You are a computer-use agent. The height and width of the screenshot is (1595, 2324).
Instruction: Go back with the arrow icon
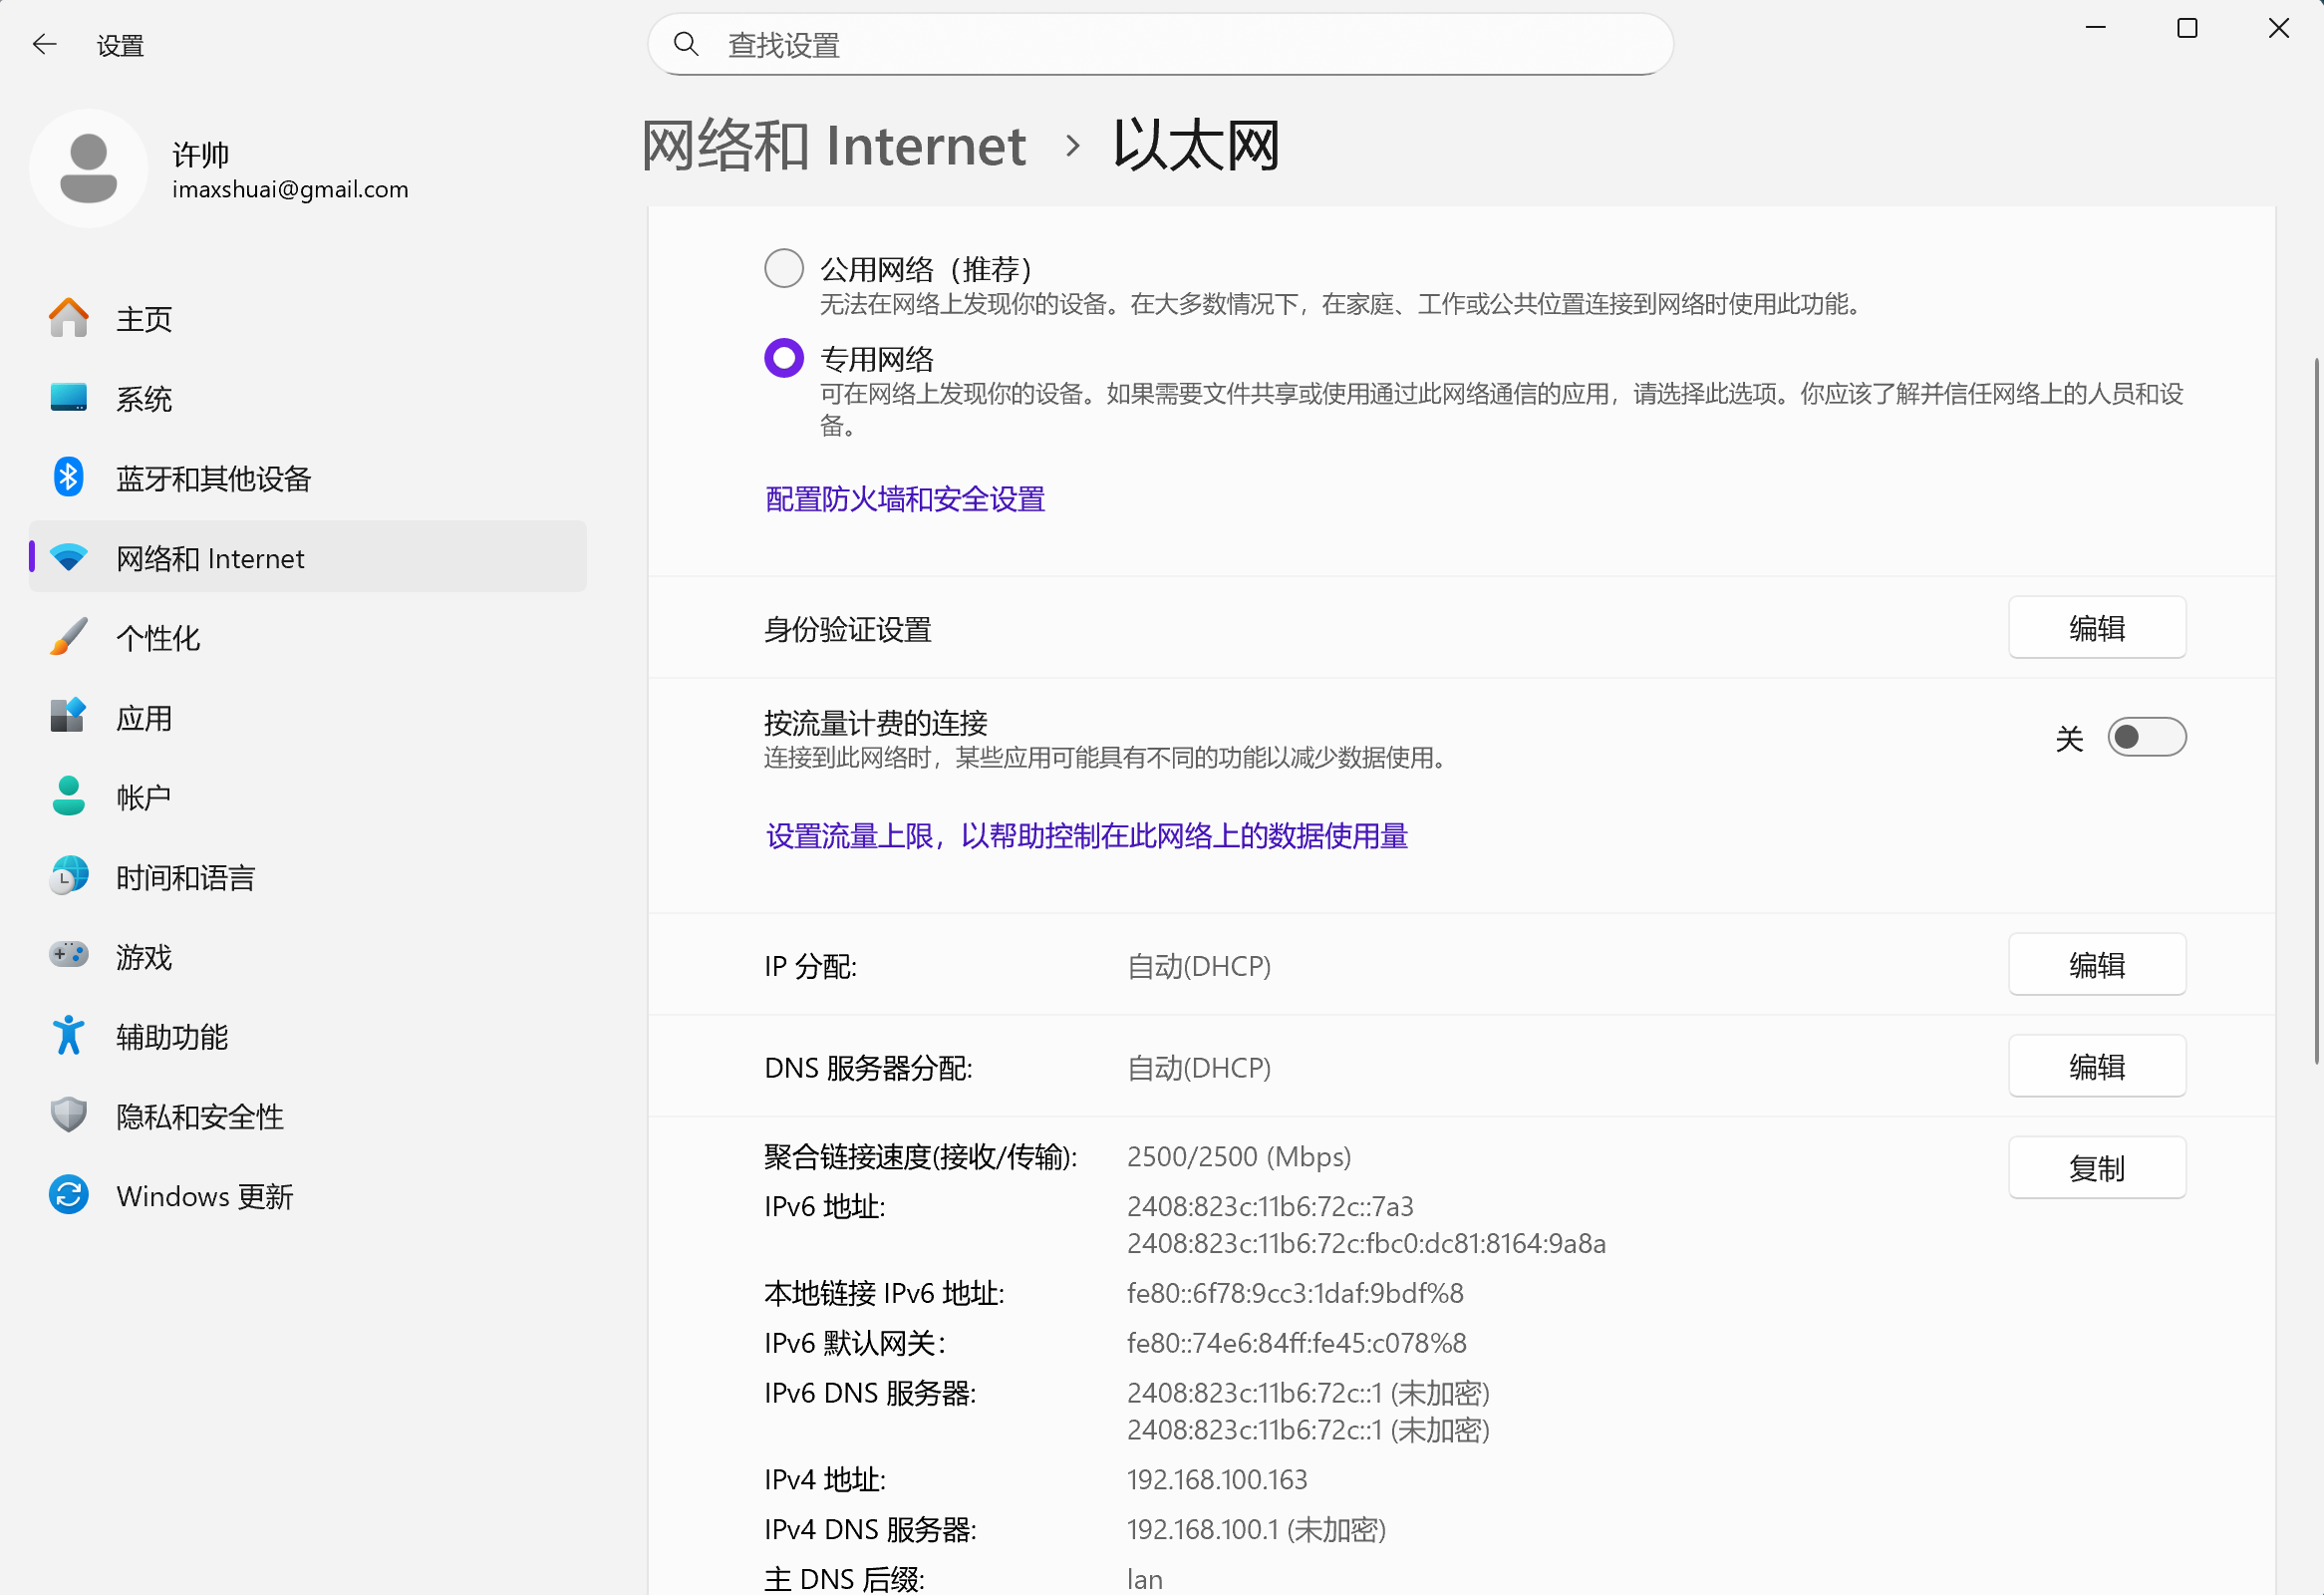(x=44, y=44)
